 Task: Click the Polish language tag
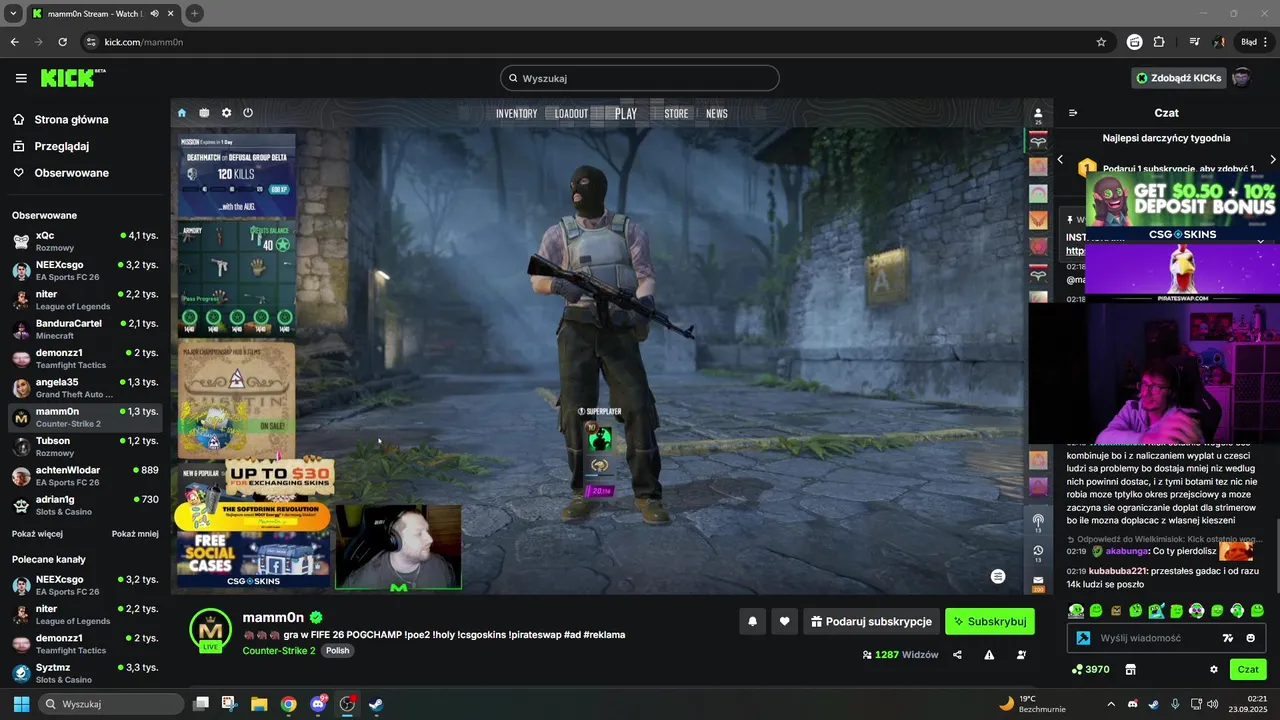pos(337,651)
